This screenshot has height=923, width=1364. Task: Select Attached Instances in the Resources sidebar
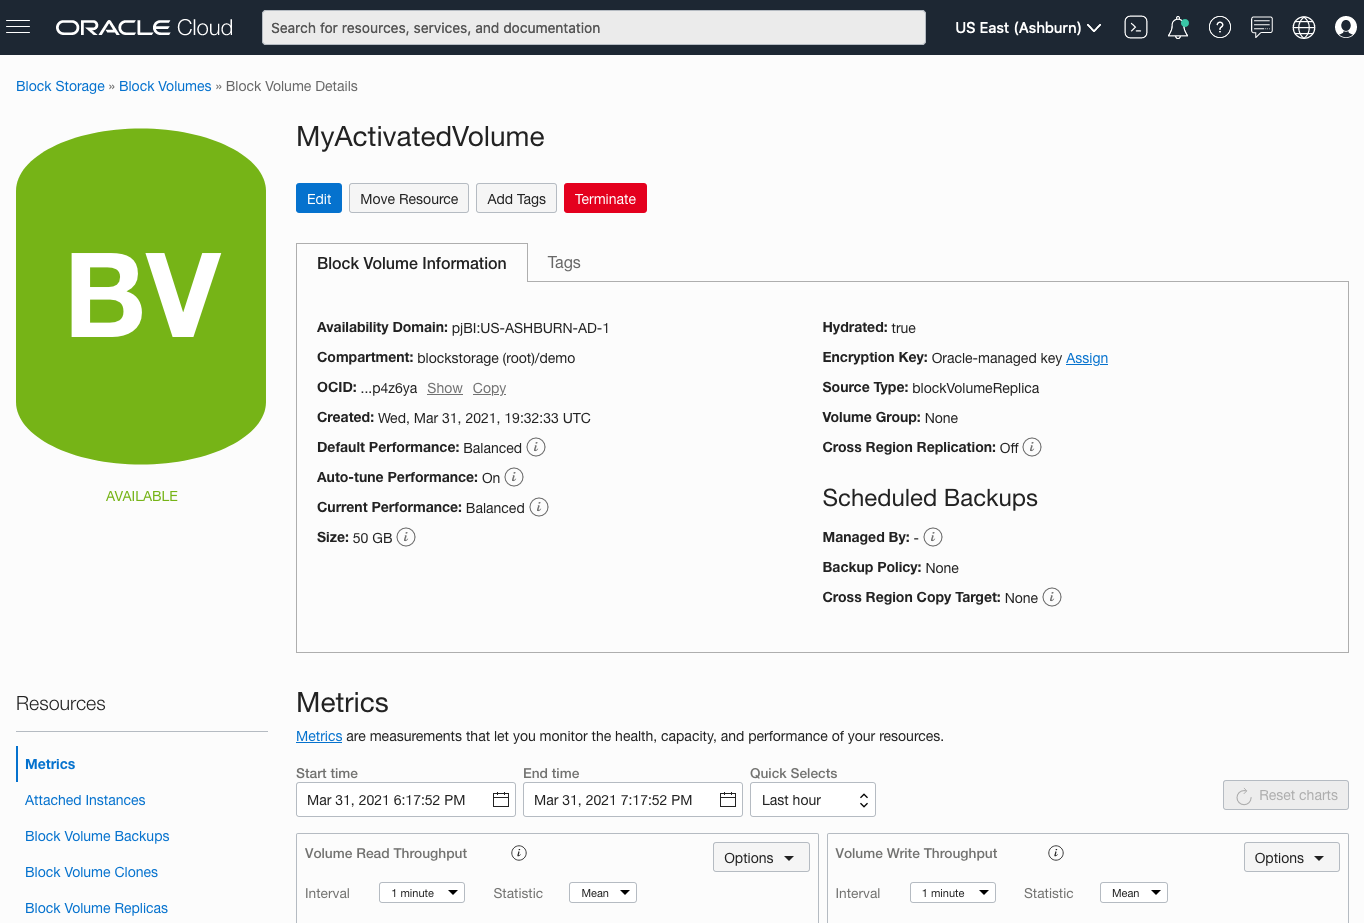point(85,800)
